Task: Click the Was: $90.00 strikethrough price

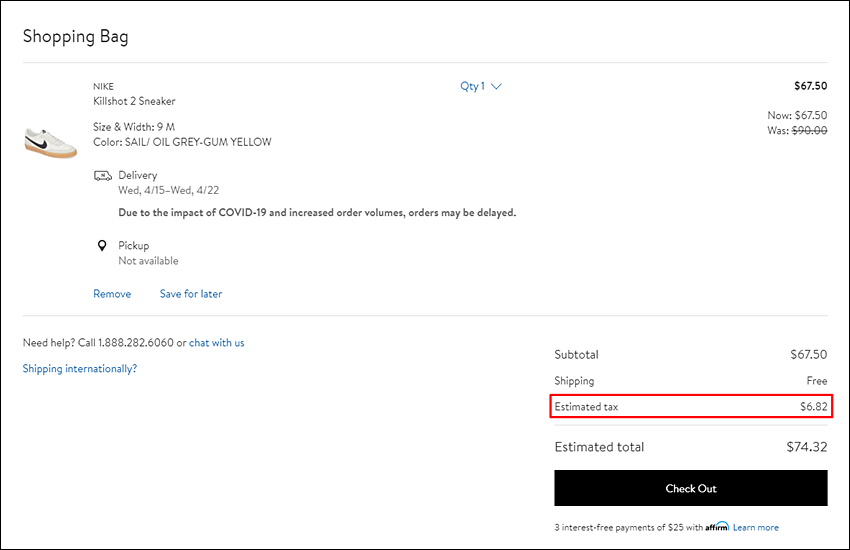Action: point(797,130)
